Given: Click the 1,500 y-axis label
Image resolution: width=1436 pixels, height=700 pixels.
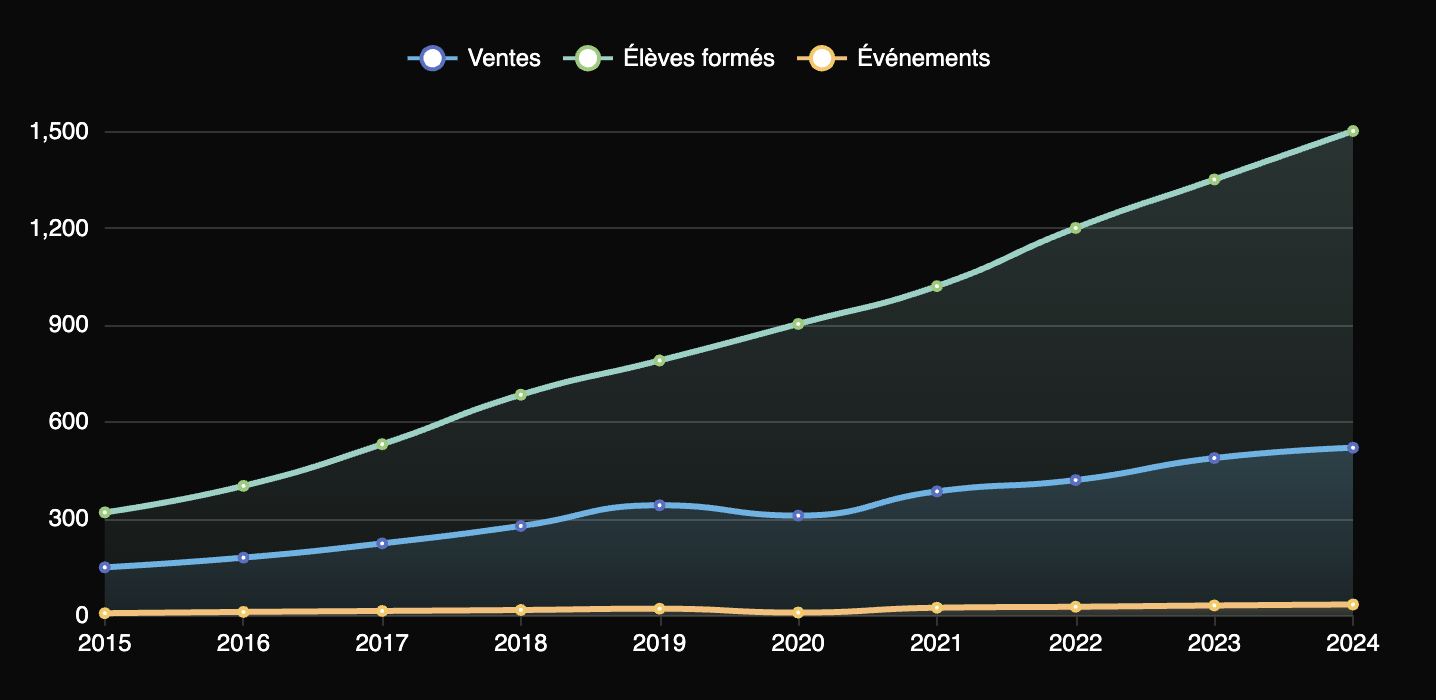Looking at the screenshot, I should tap(59, 132).
